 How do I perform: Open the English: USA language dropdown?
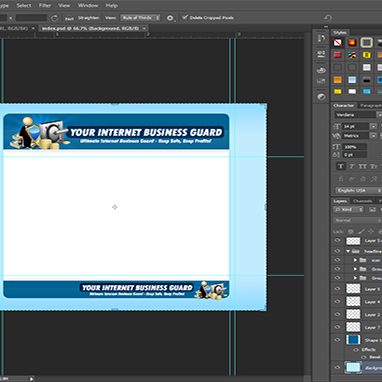point(358,190)
